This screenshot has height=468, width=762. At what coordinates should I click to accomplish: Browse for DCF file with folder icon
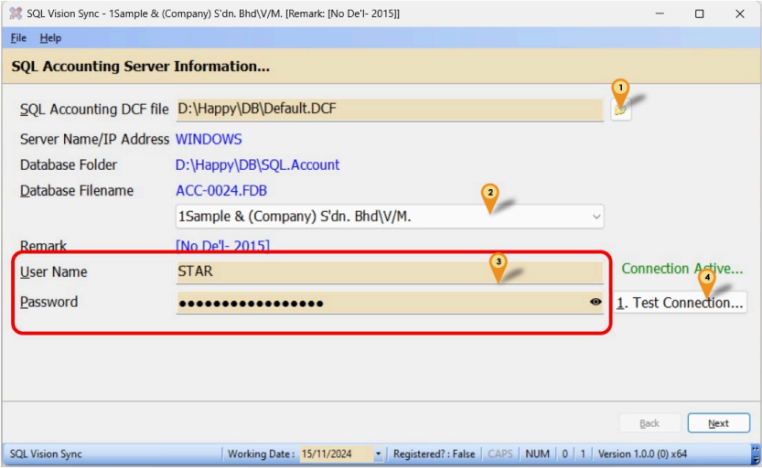[621, 109]
